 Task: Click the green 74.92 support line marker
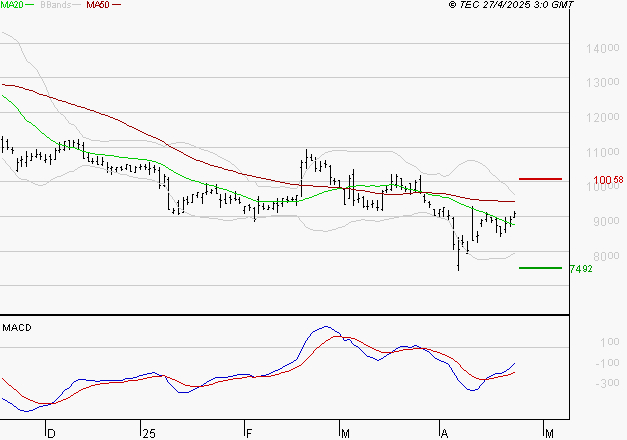tap(540, 267)
